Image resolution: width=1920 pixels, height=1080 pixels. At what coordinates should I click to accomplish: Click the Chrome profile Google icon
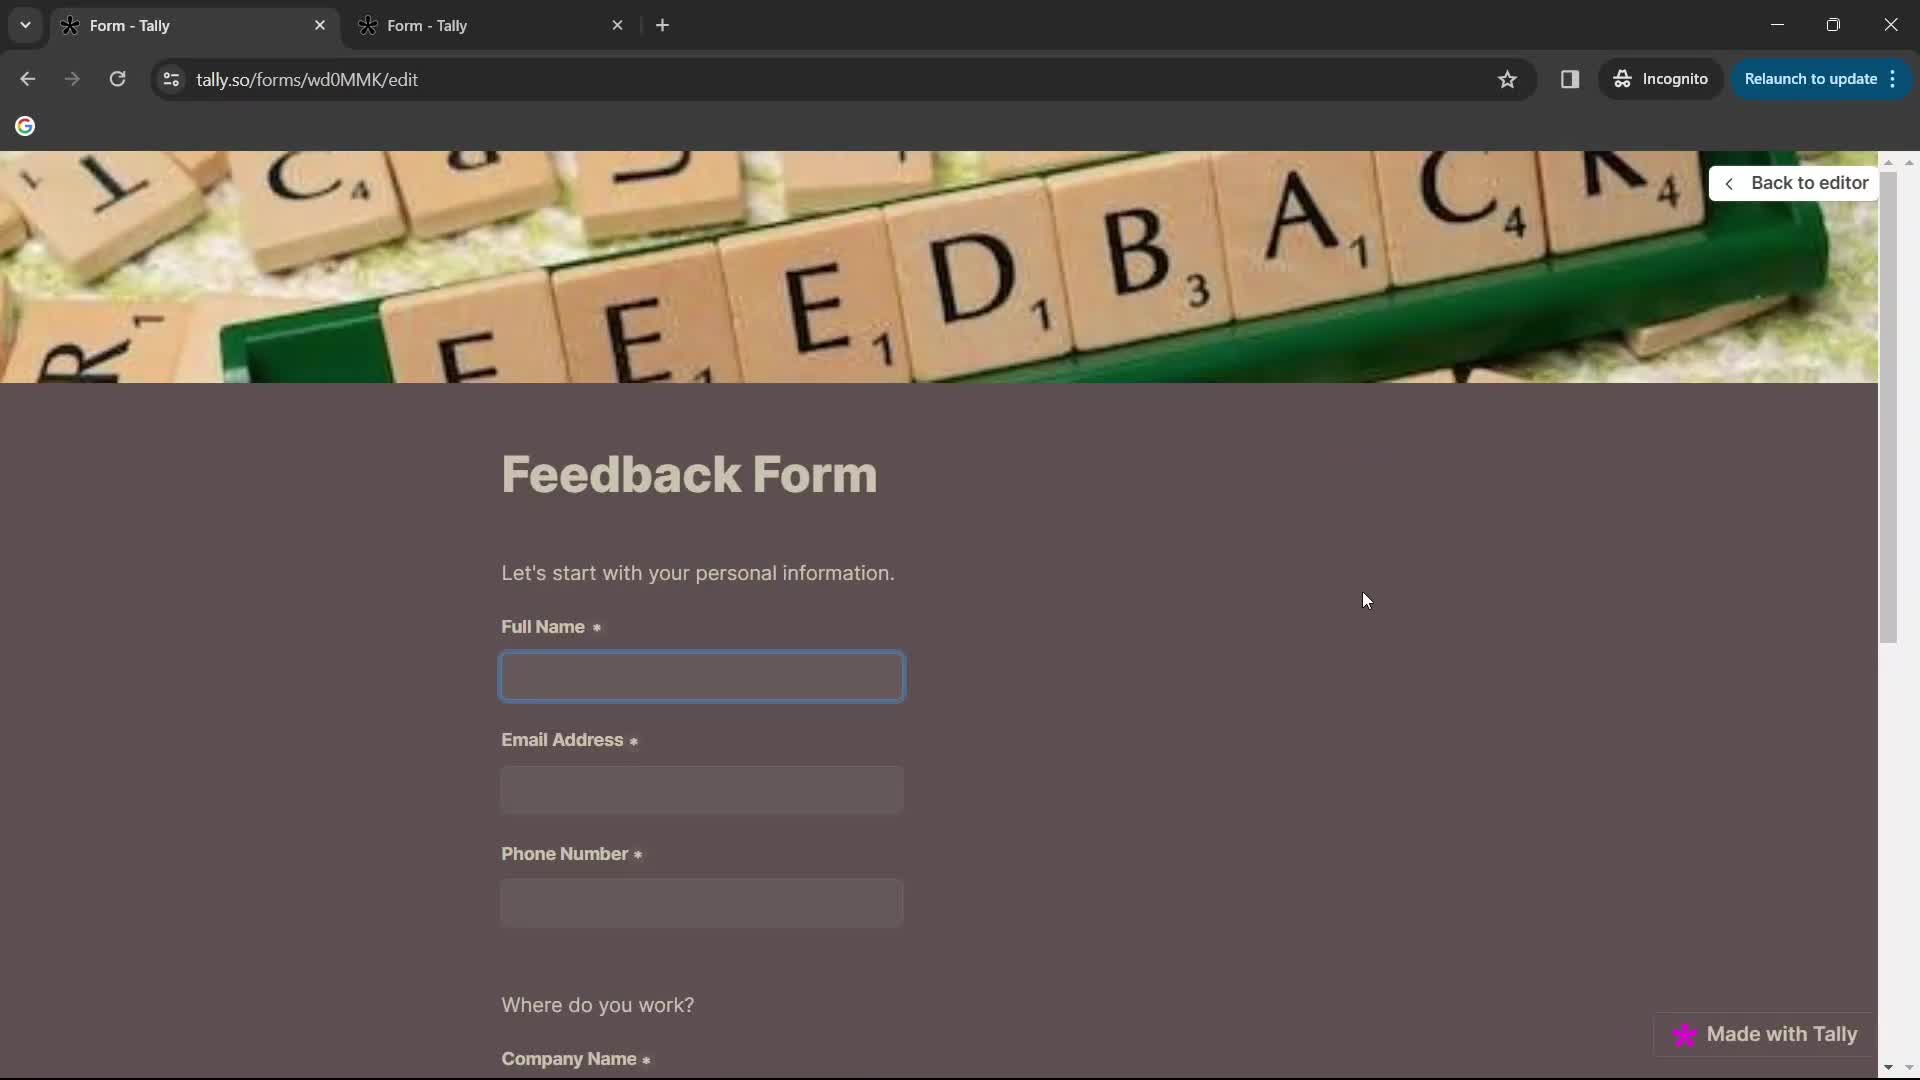pyautogui.click(x=24, y=125)
